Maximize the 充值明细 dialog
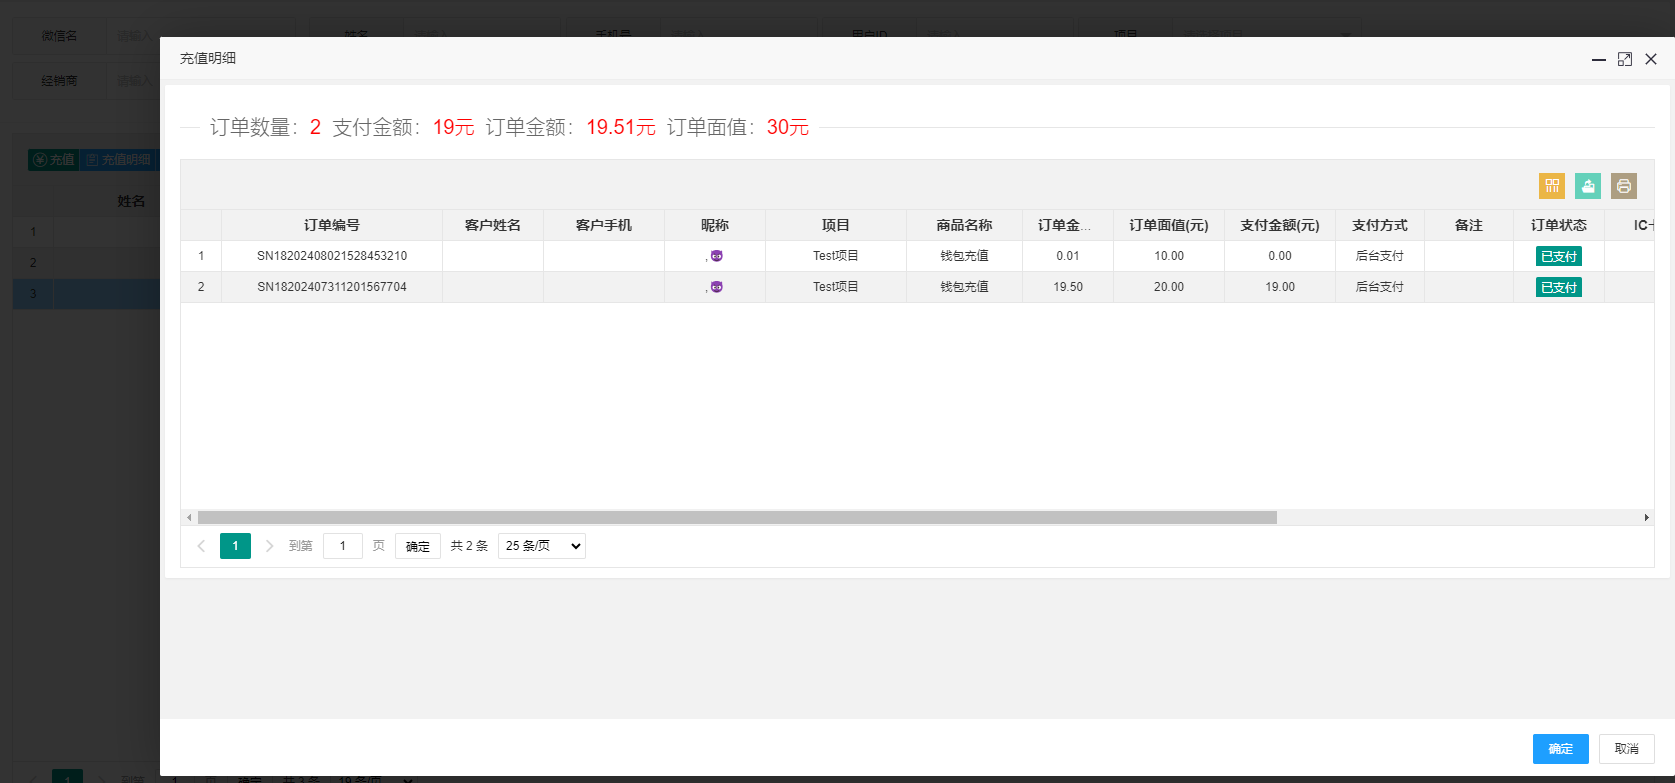The height and width of the screenshot is (783, 1675). (x=1625, y=59)
